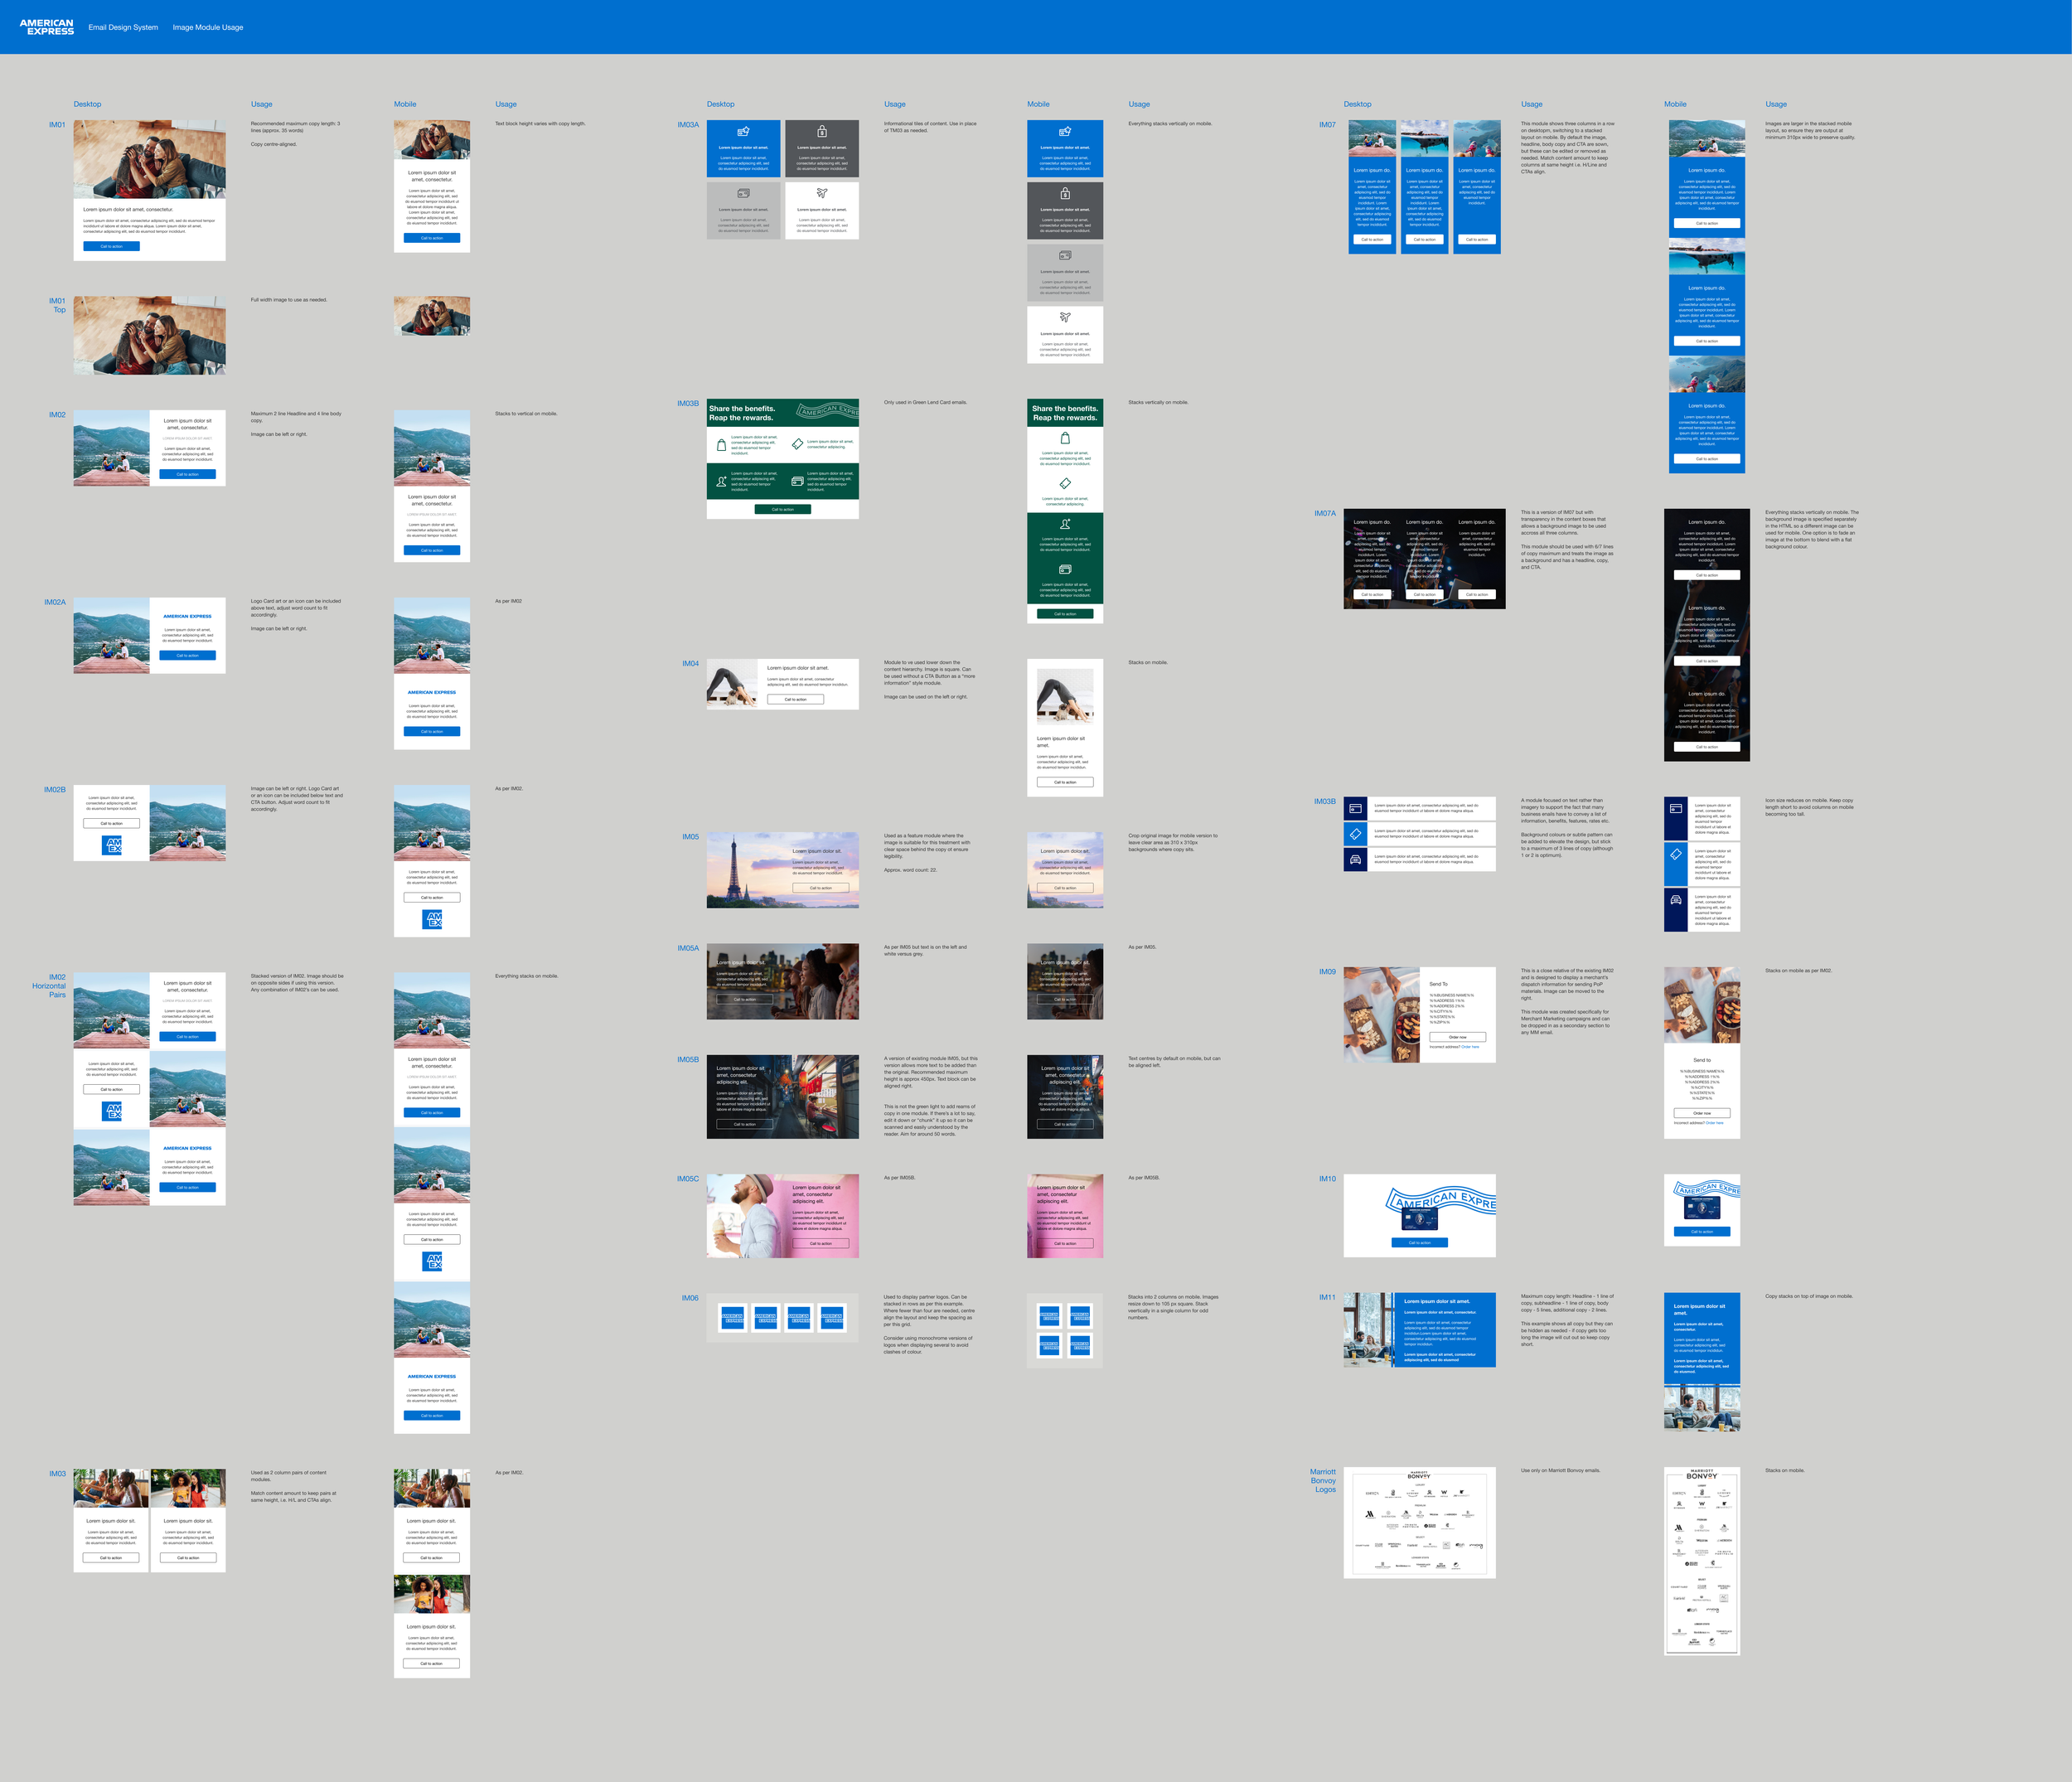
Task: Click the IM06 module label
Action: 690,1298
